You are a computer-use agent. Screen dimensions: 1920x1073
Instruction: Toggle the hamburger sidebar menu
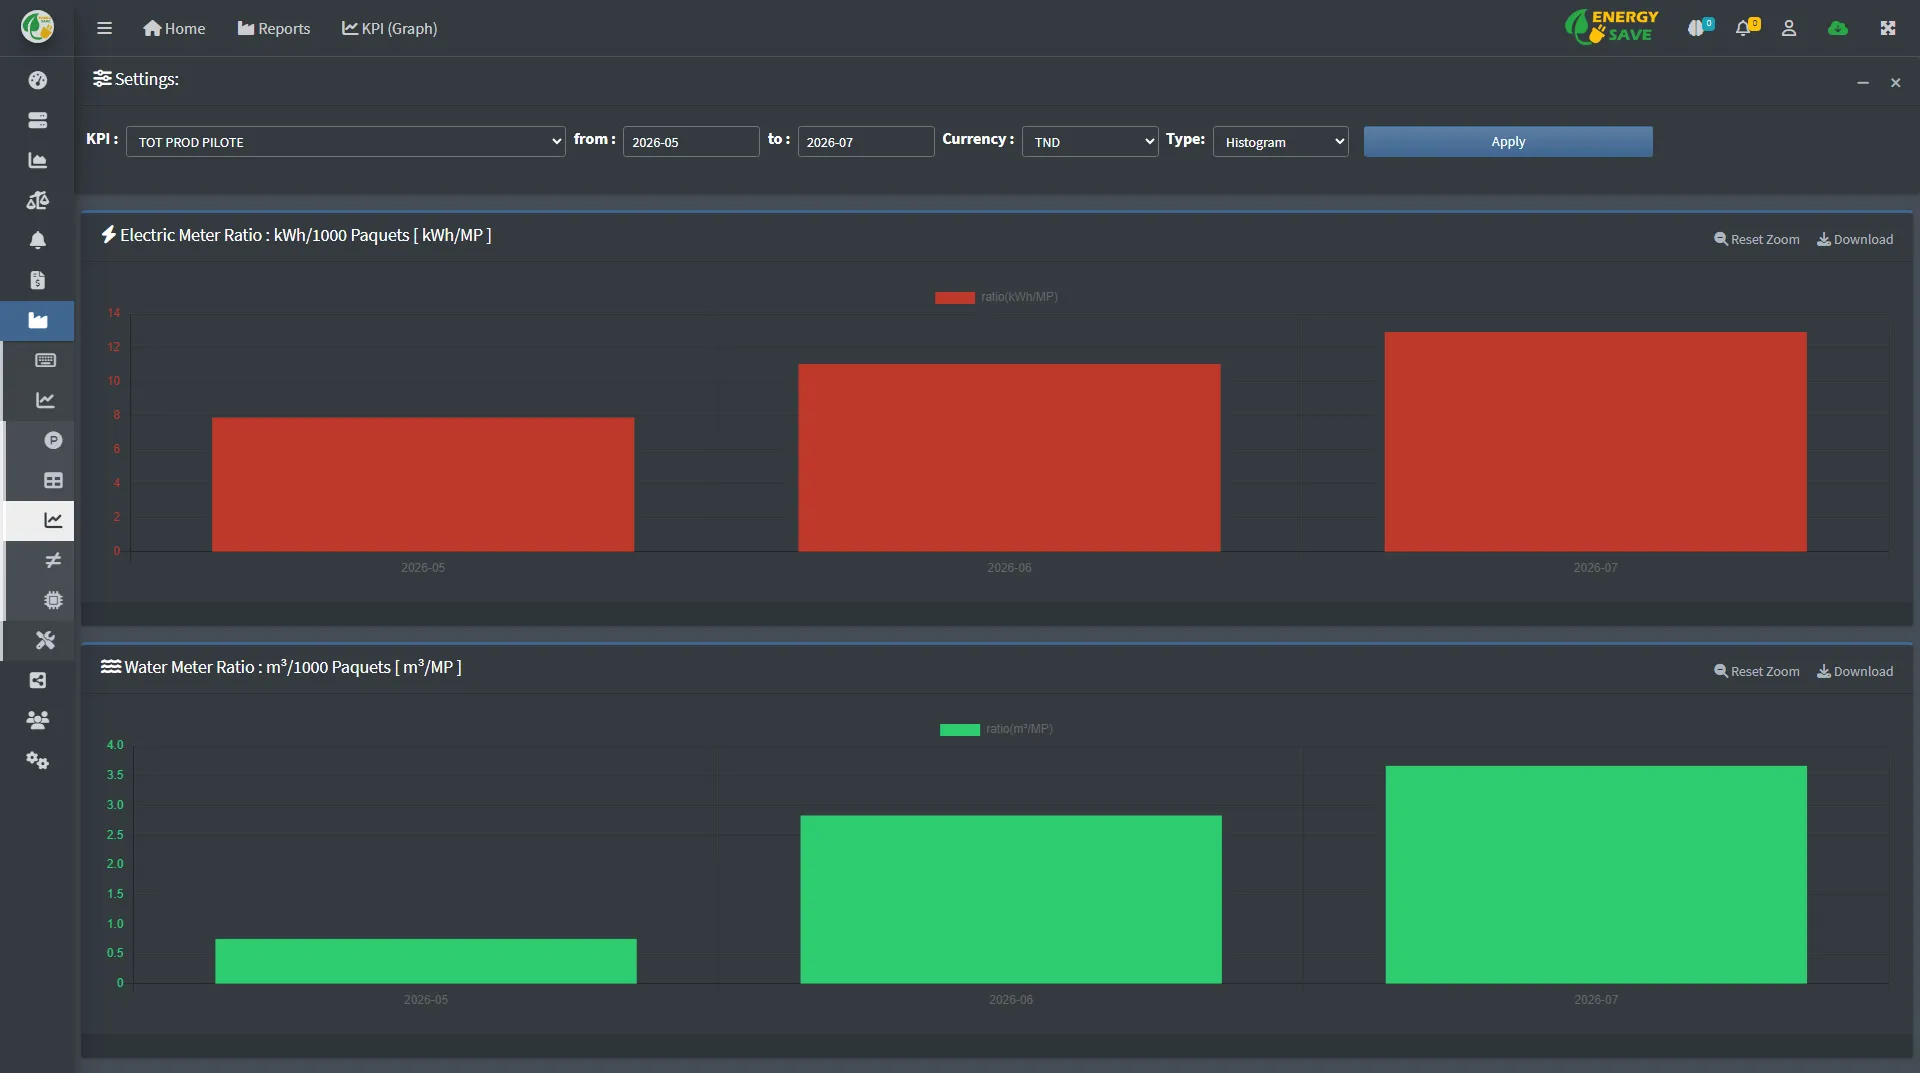click(104, 28)
